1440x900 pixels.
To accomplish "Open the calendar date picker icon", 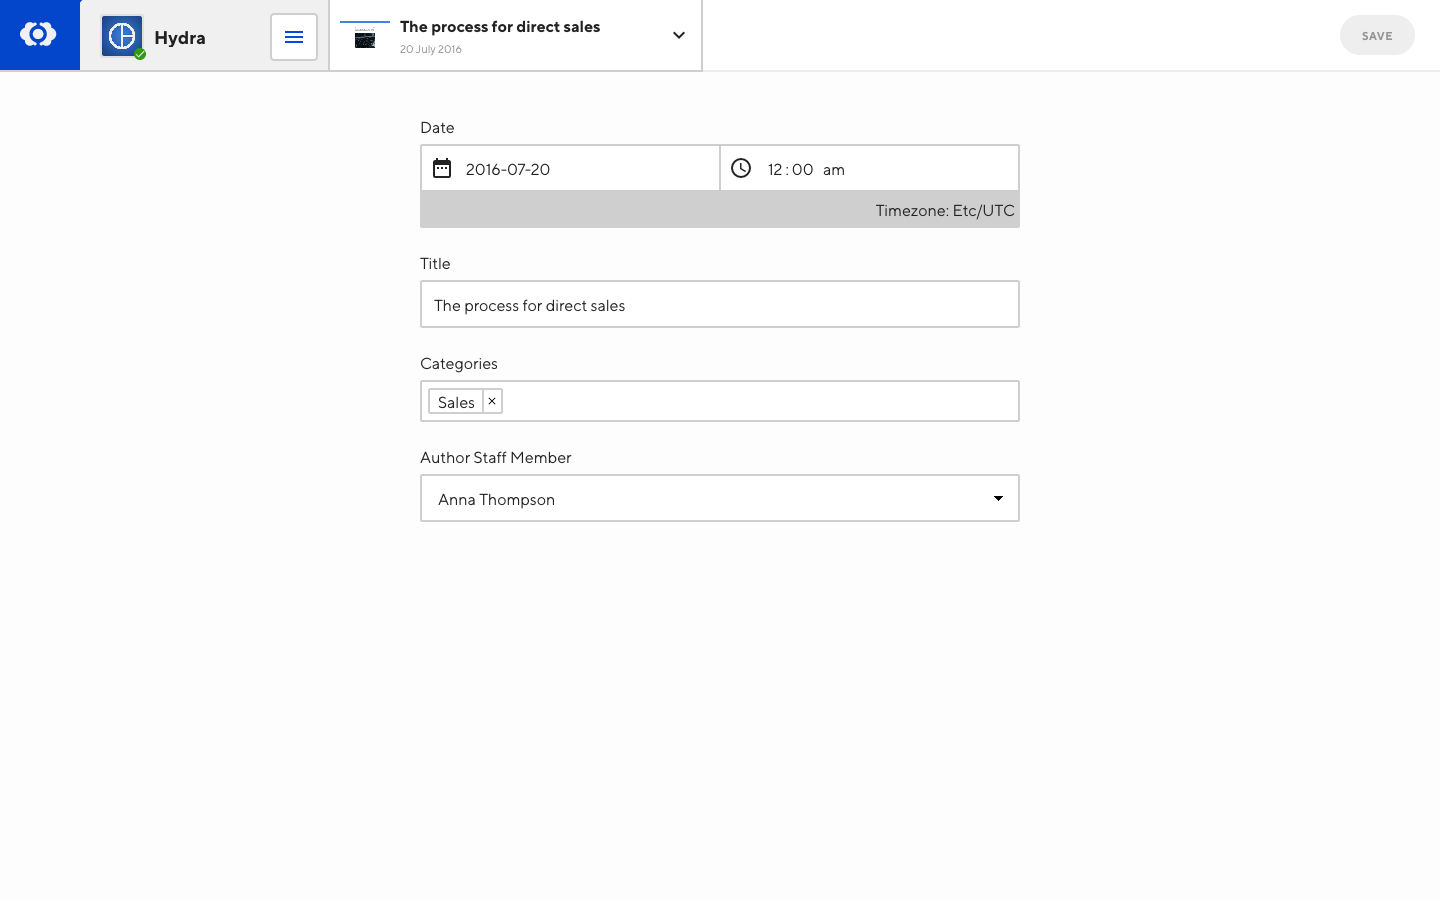I will pos(442,168).
